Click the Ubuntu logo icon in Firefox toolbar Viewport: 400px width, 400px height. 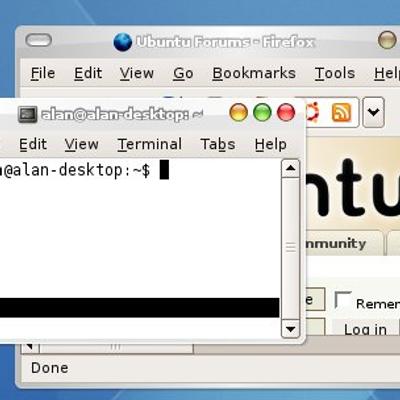pyautogui.click(x=312, y=112)
